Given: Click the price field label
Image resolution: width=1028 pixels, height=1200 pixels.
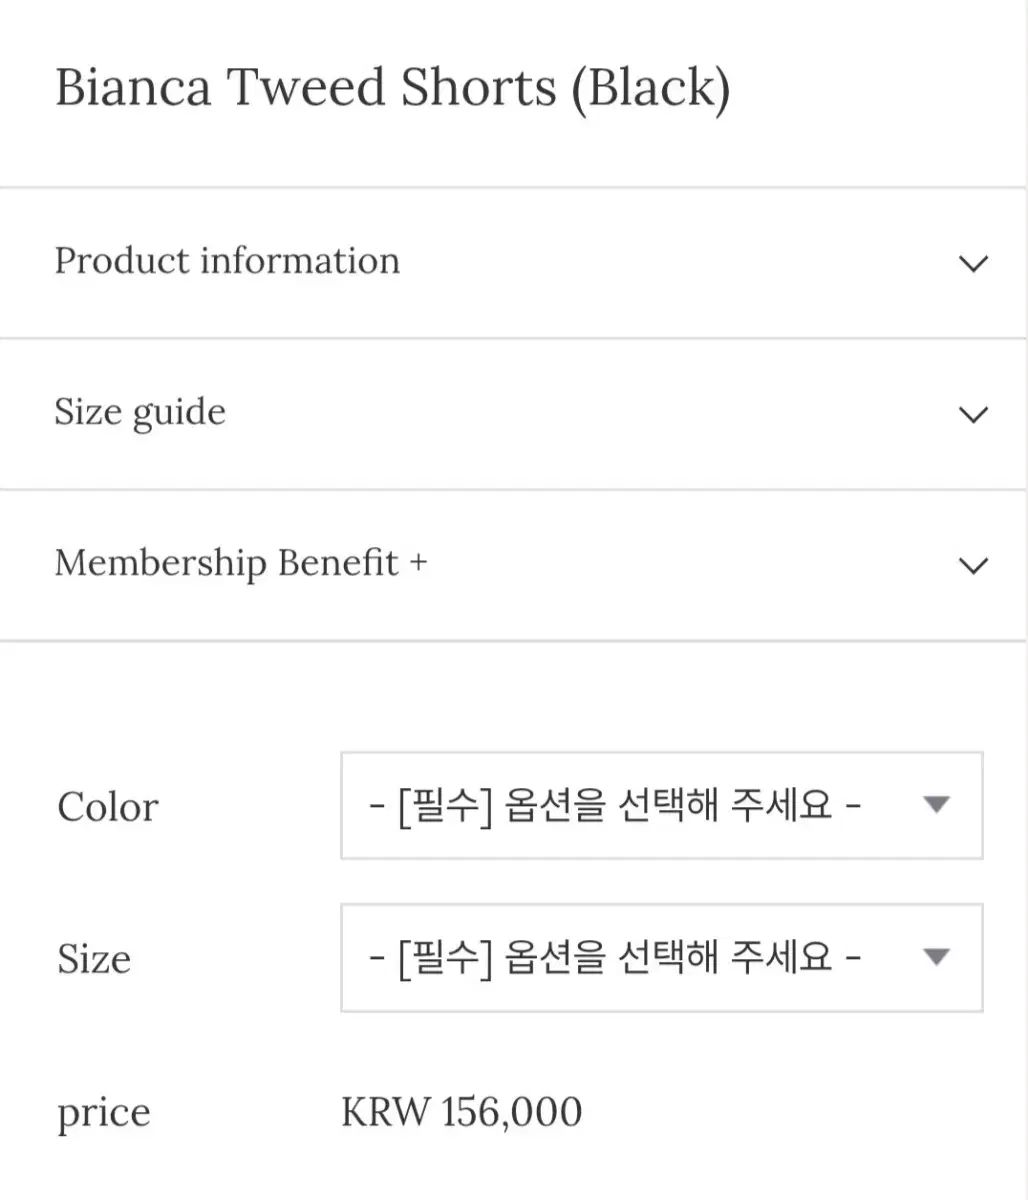Looking at the screenshot, I should click(104, 1113).
